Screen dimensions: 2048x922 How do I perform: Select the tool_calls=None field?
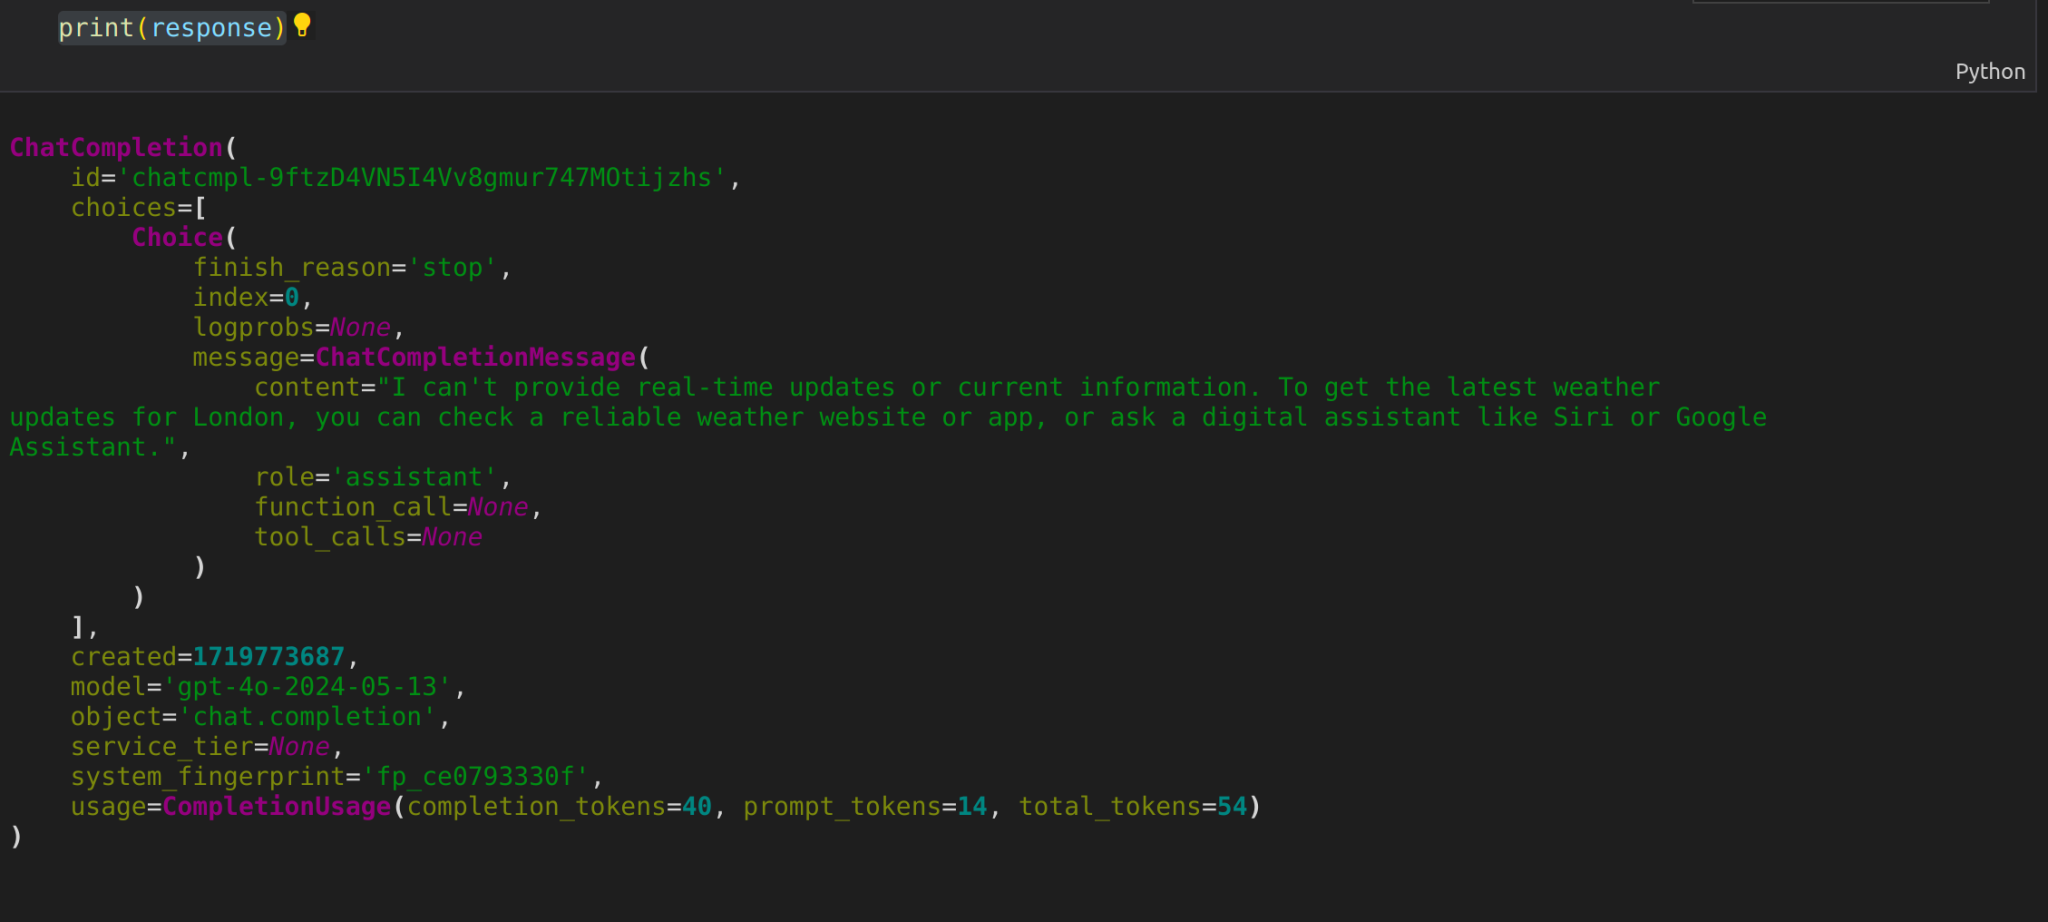click(369, 536)
